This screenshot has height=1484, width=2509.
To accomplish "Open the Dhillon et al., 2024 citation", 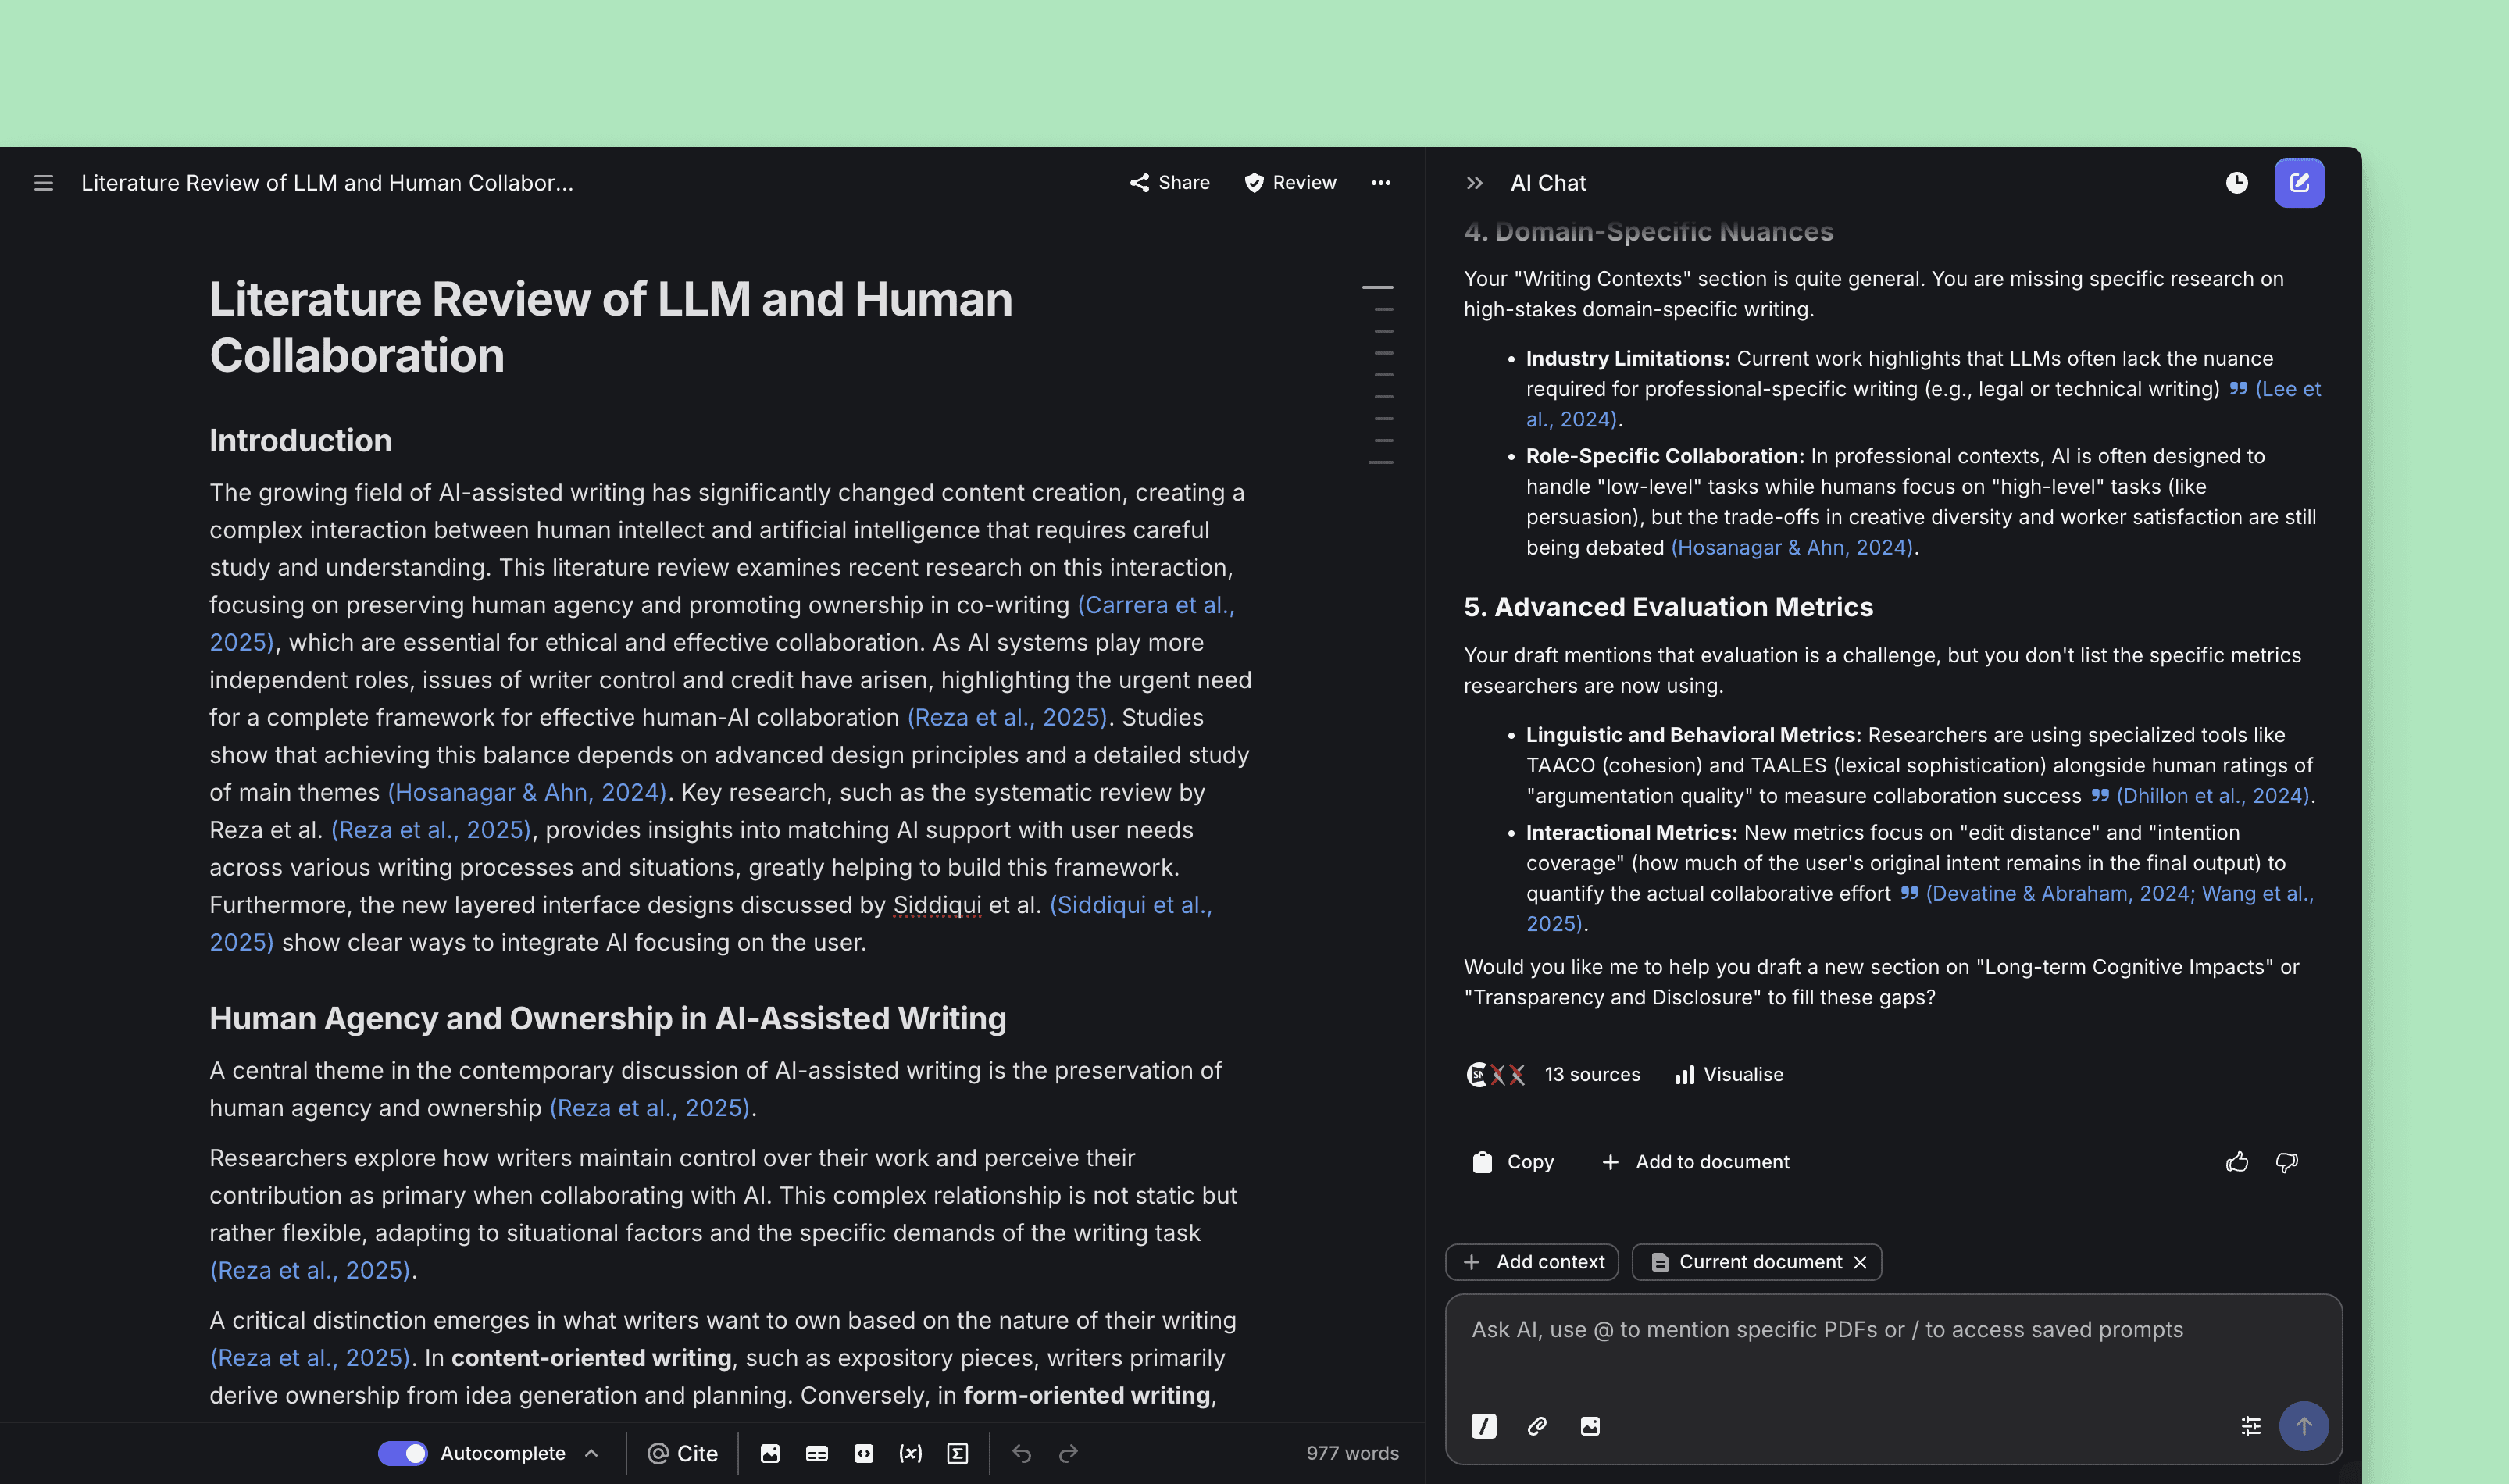I will [2211, 796].
